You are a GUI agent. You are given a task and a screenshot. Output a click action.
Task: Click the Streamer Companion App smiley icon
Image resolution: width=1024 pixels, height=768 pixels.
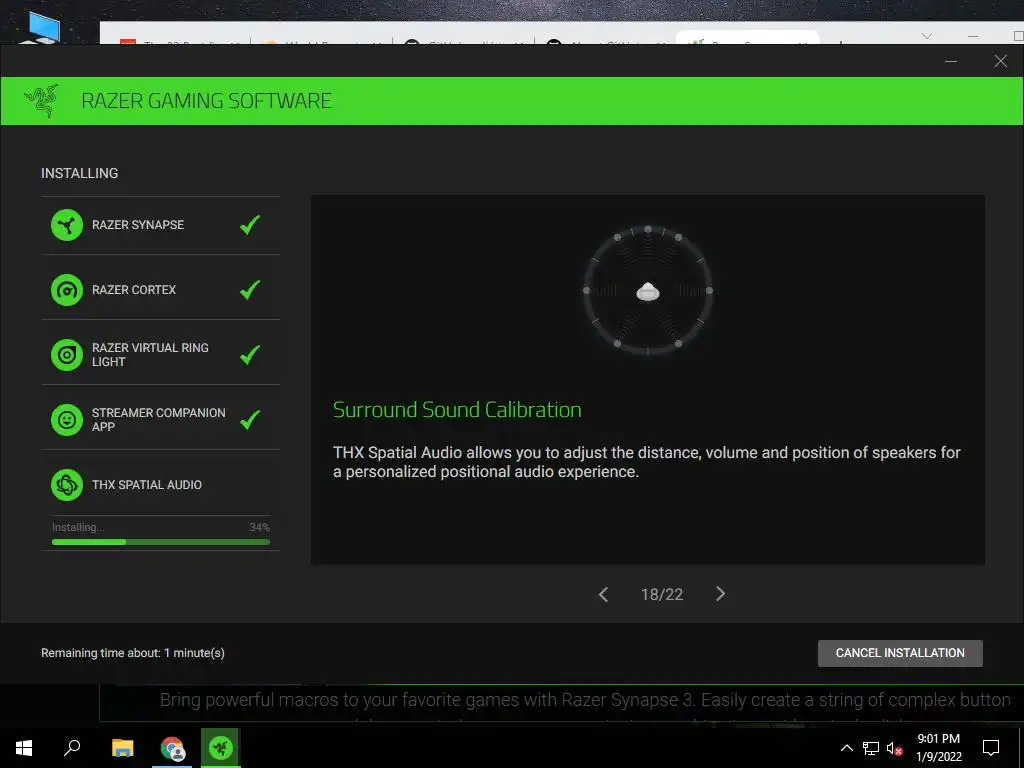click(x=67, y=420)
